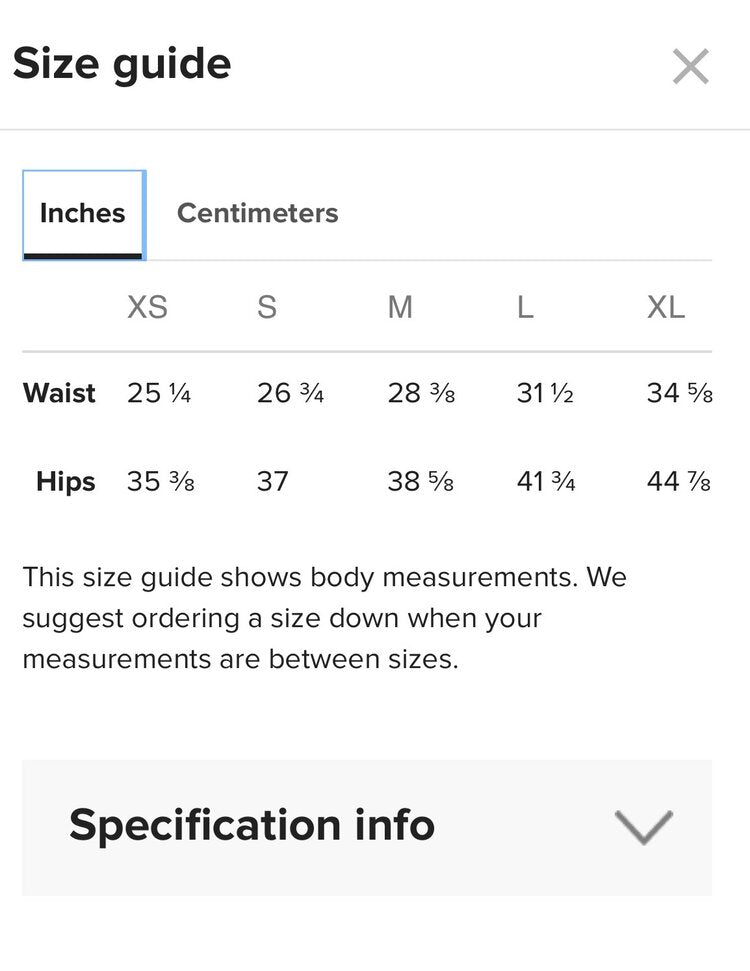Click the S size column header
750x971 pixels.
point(266,307)
